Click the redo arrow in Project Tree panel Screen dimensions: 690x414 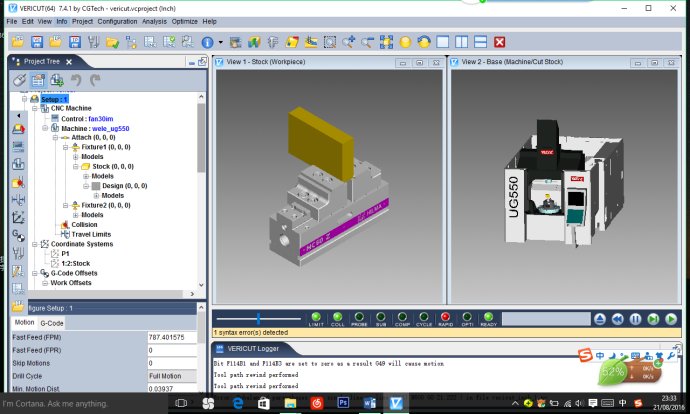coord(95,80)
